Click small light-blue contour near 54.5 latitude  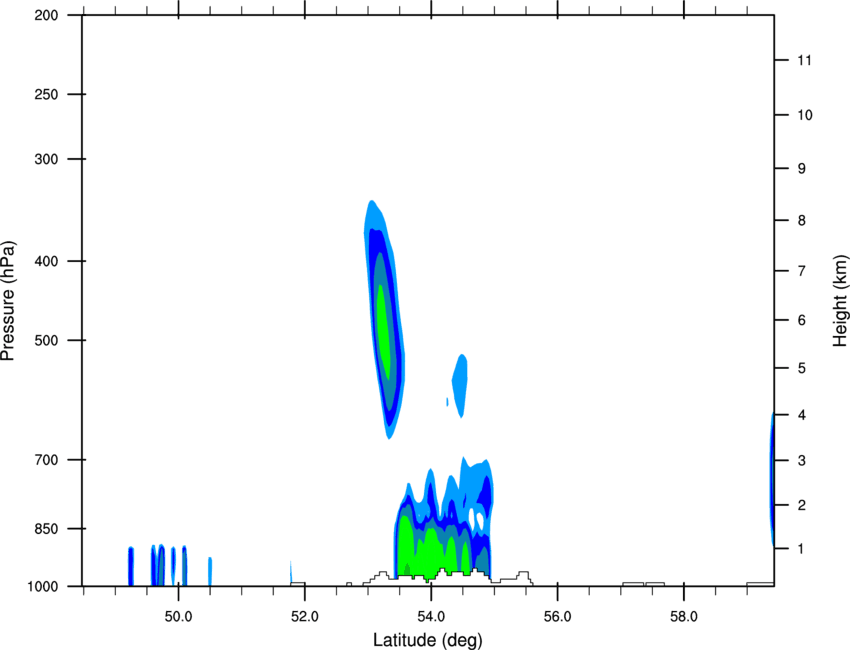[460, 385]
